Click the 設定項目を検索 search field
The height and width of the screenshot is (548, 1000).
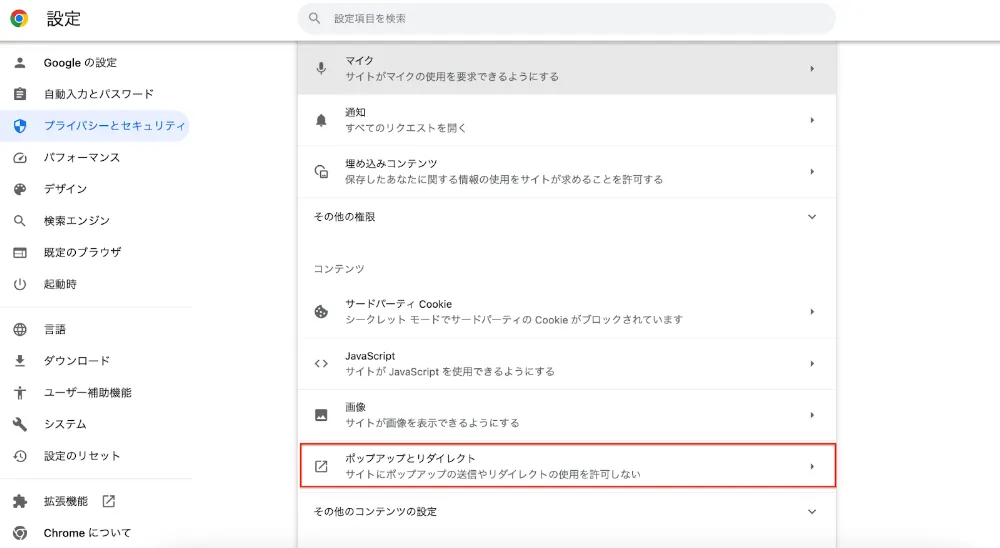click(566, 19)
